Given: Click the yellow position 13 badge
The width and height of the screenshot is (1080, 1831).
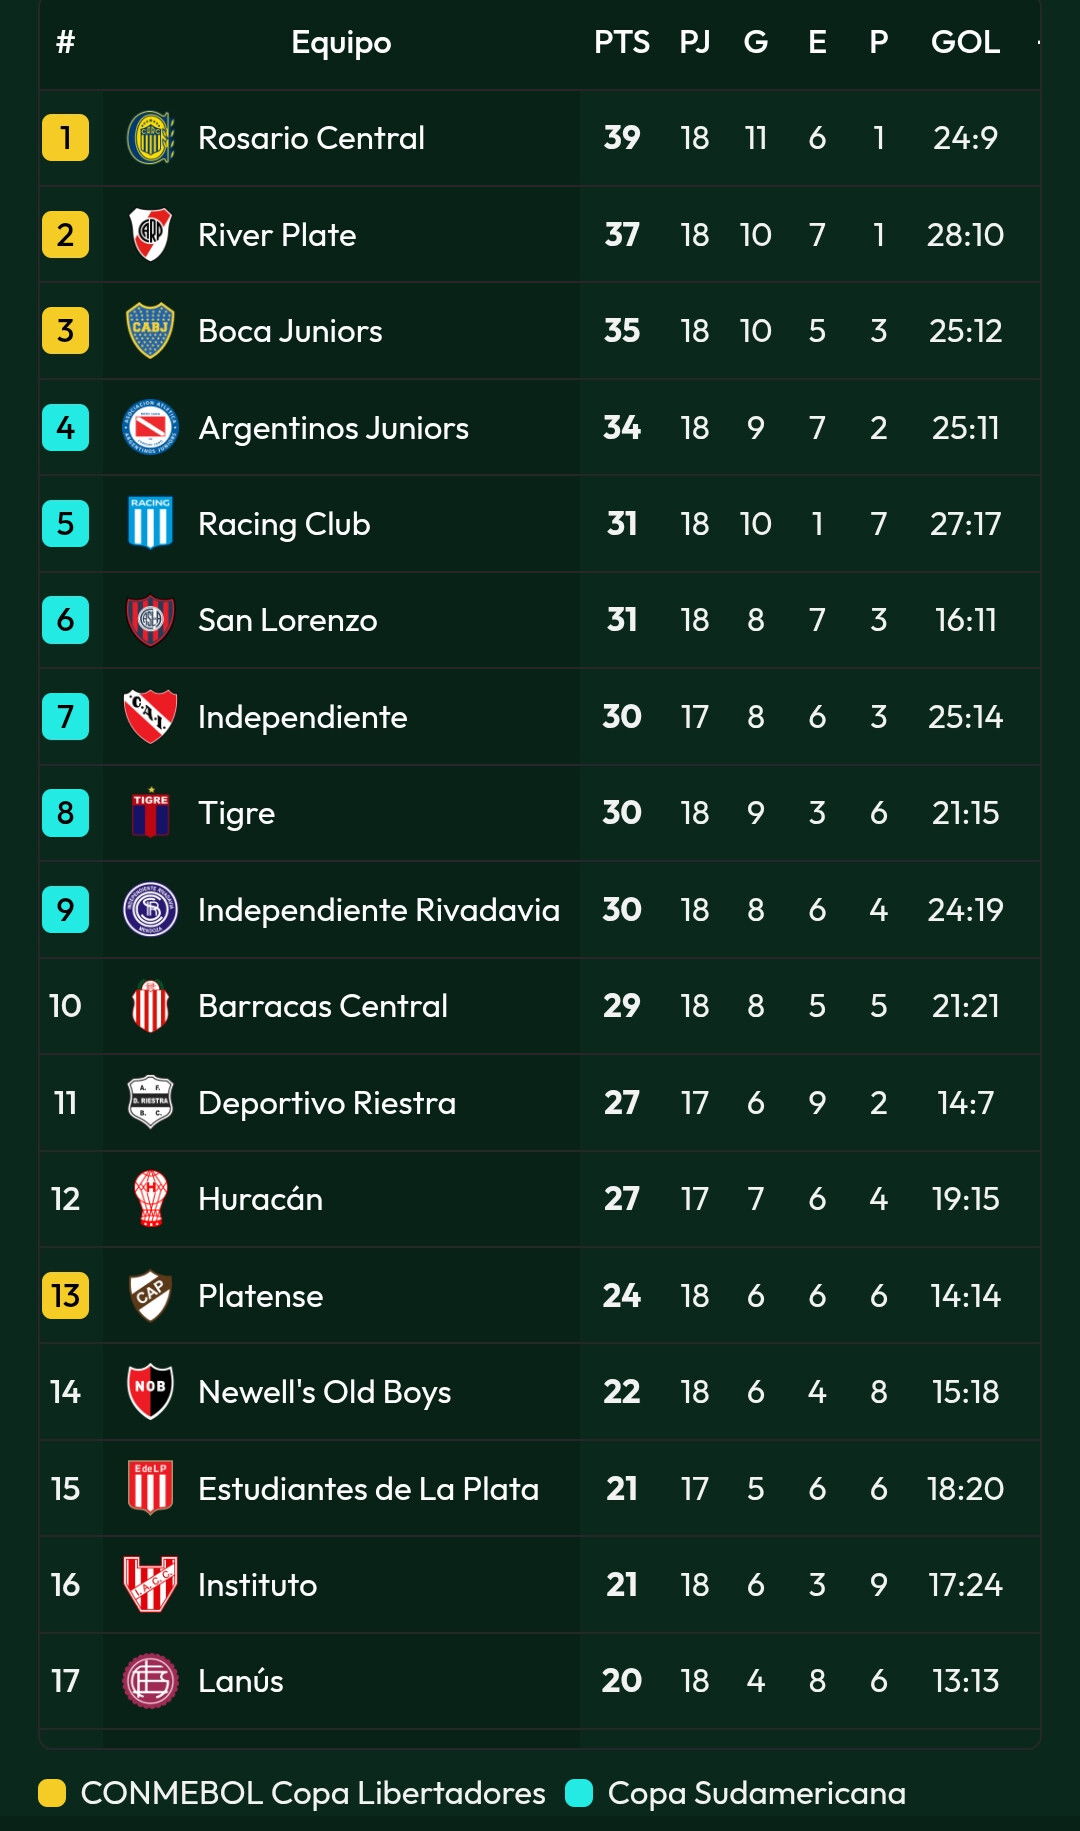Looking at the screenshot, I should pos(65,1295).
